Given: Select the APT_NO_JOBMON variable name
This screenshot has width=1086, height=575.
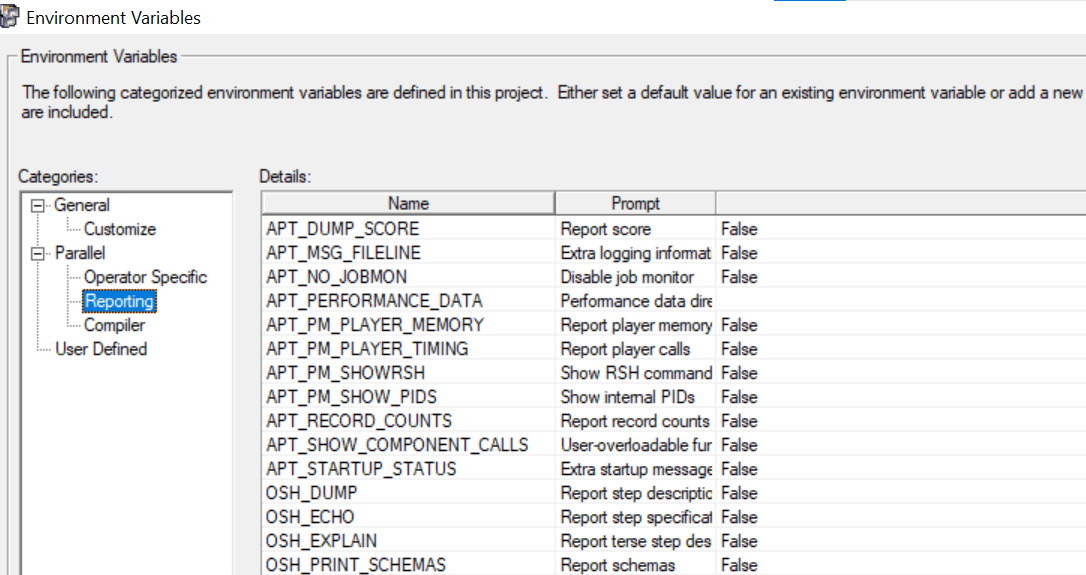Looking at the screenshot, I should (x=337, y=277).
